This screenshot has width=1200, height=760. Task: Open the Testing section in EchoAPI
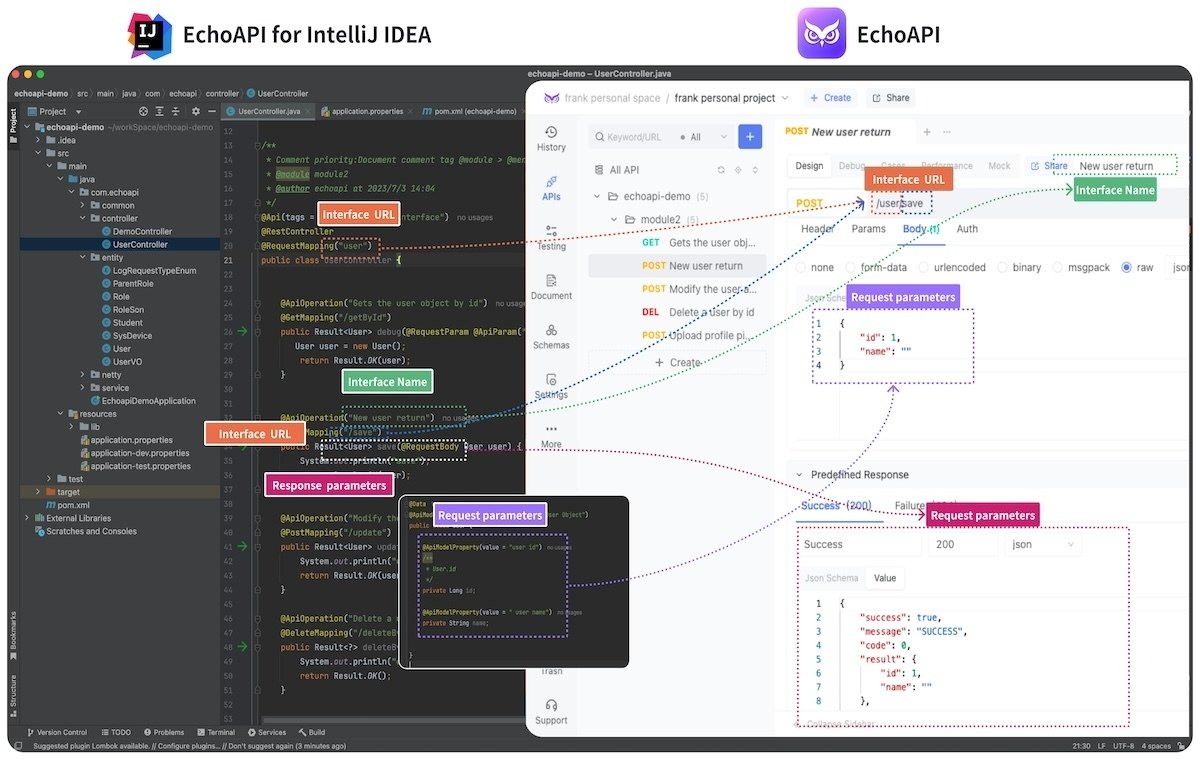[551, 237]
